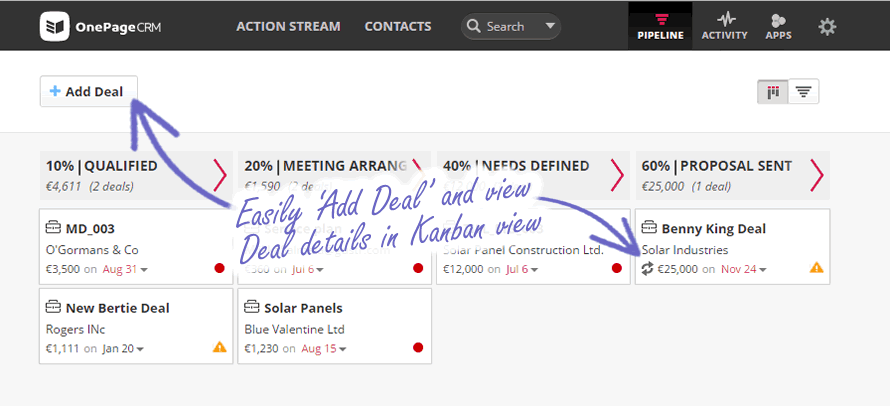
Task: Open the Aug 15 date dropdown
Action: pos(324,349)
